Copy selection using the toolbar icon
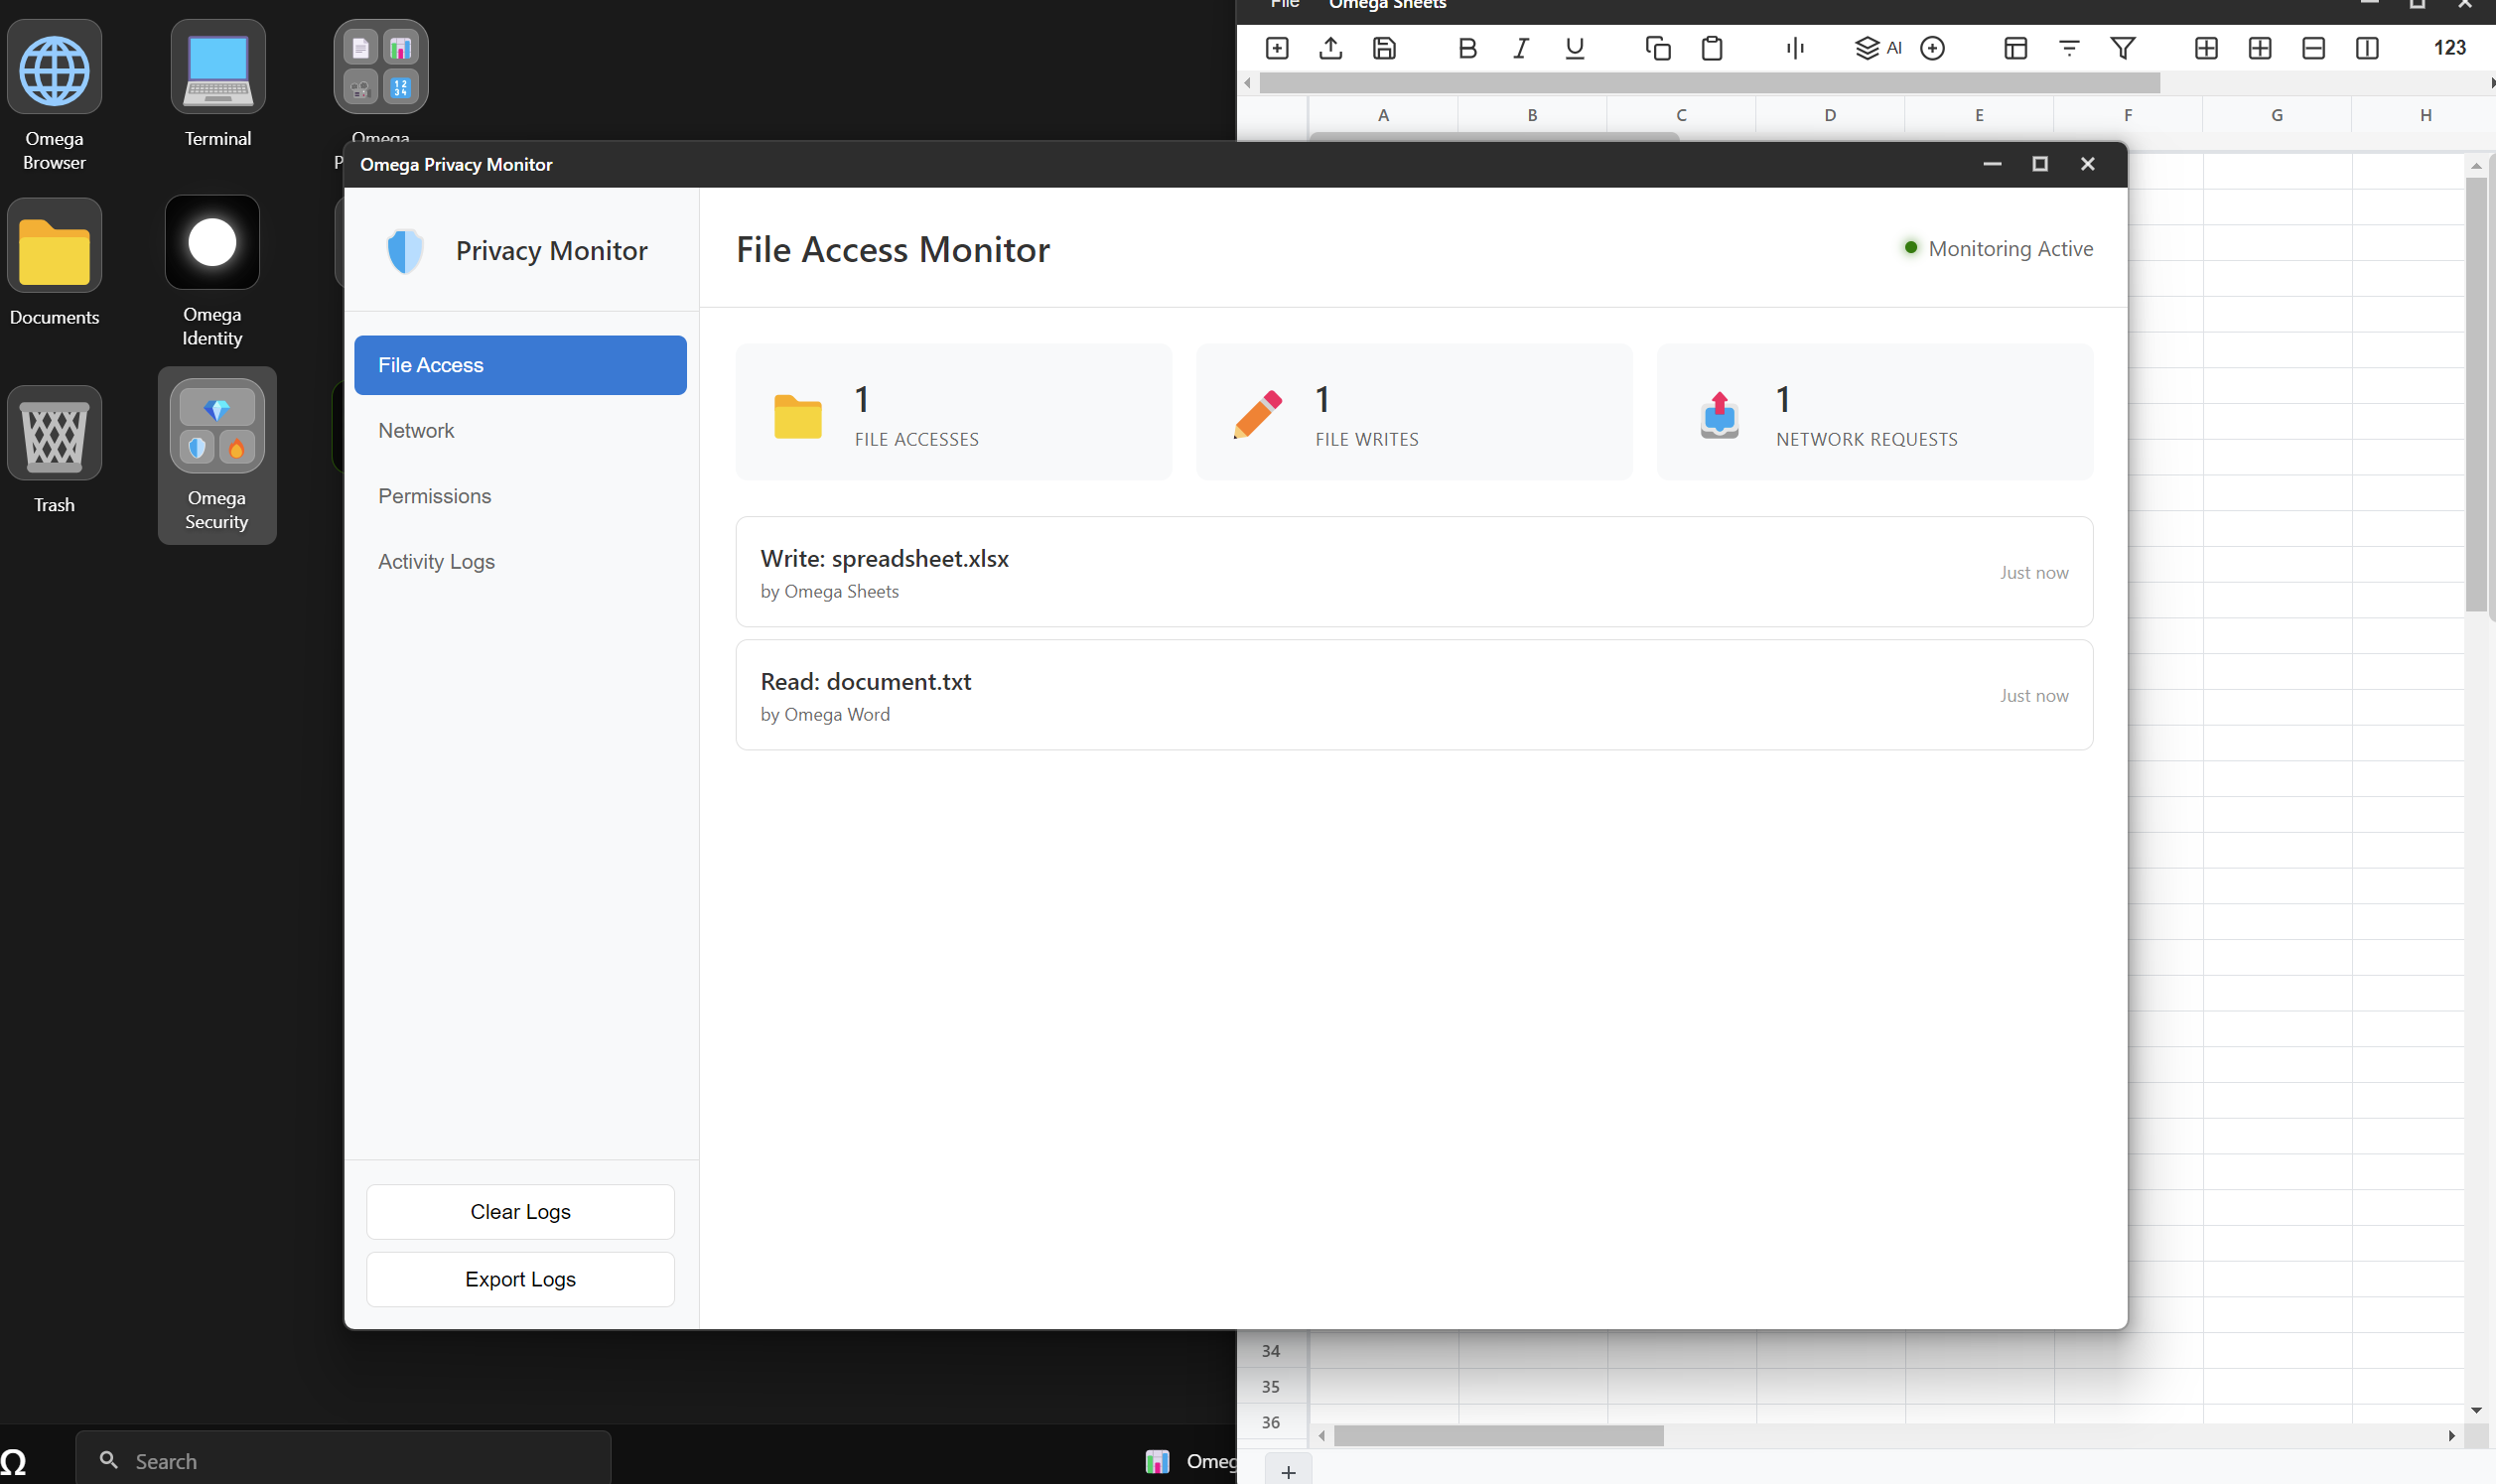This screenshot has height=1484, width=2496. [1657, 48]
